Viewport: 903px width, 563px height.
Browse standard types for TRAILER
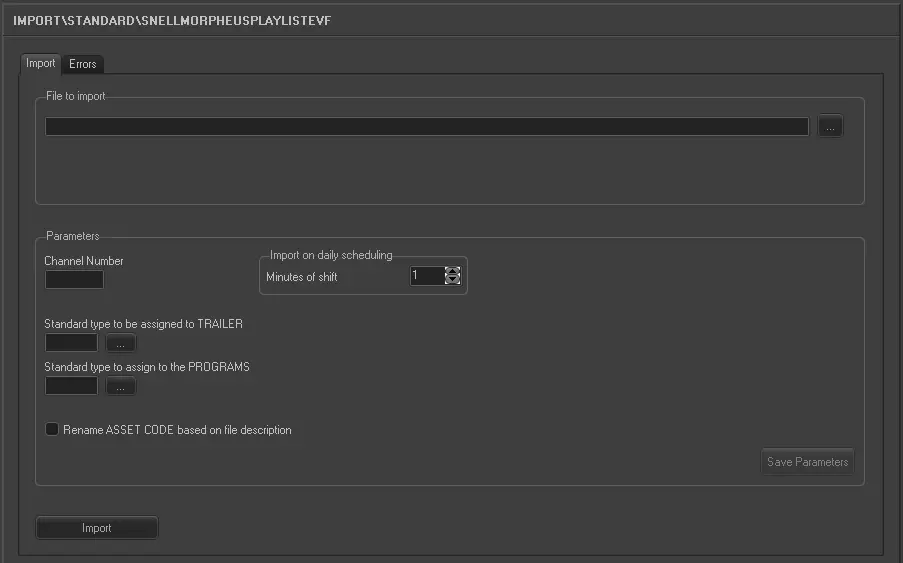(x=120, y=343)
